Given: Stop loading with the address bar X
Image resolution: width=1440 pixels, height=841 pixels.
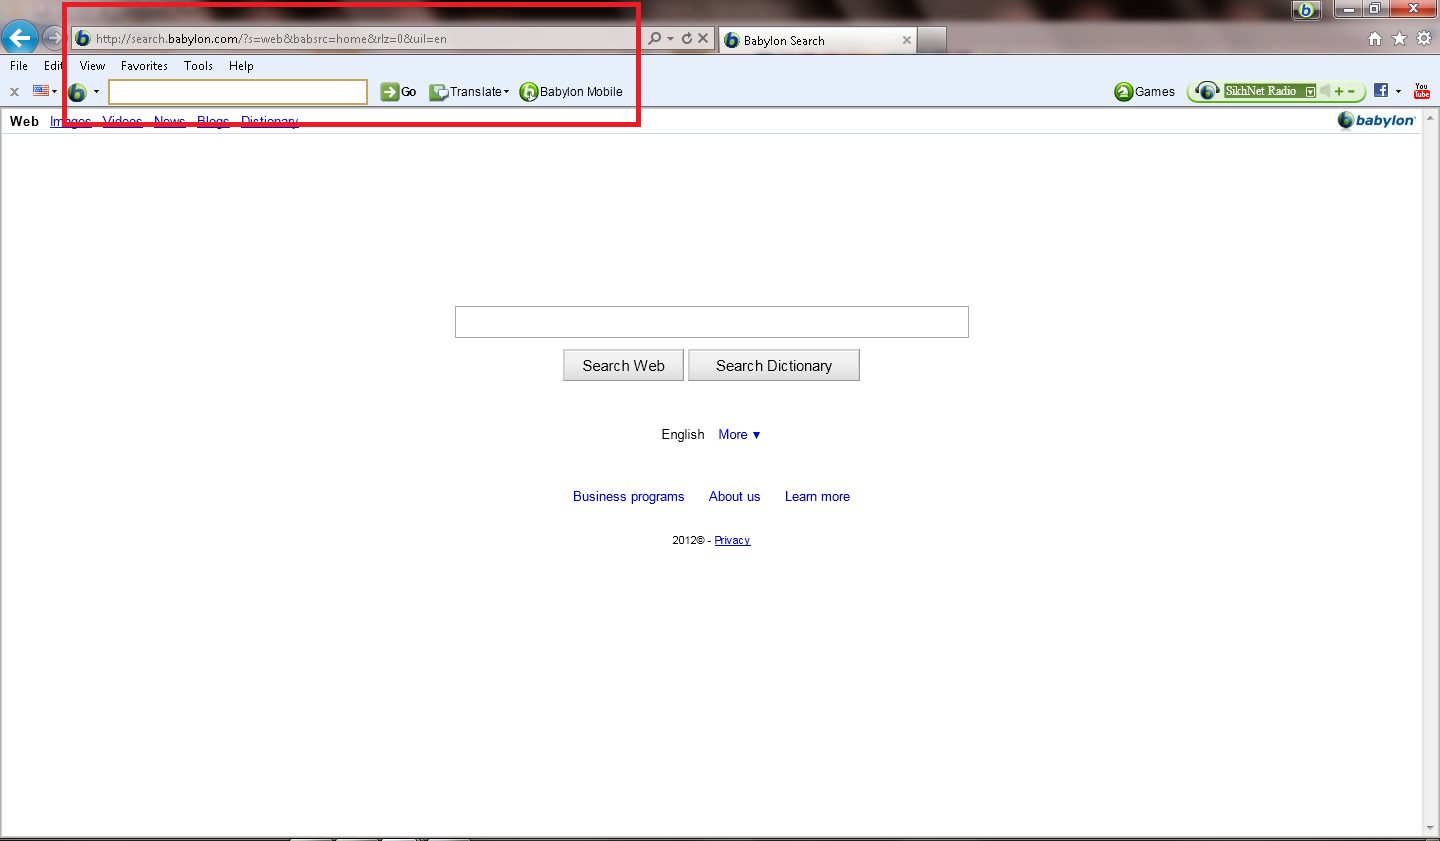Looking at the screenshot, I should coord(703,39).
